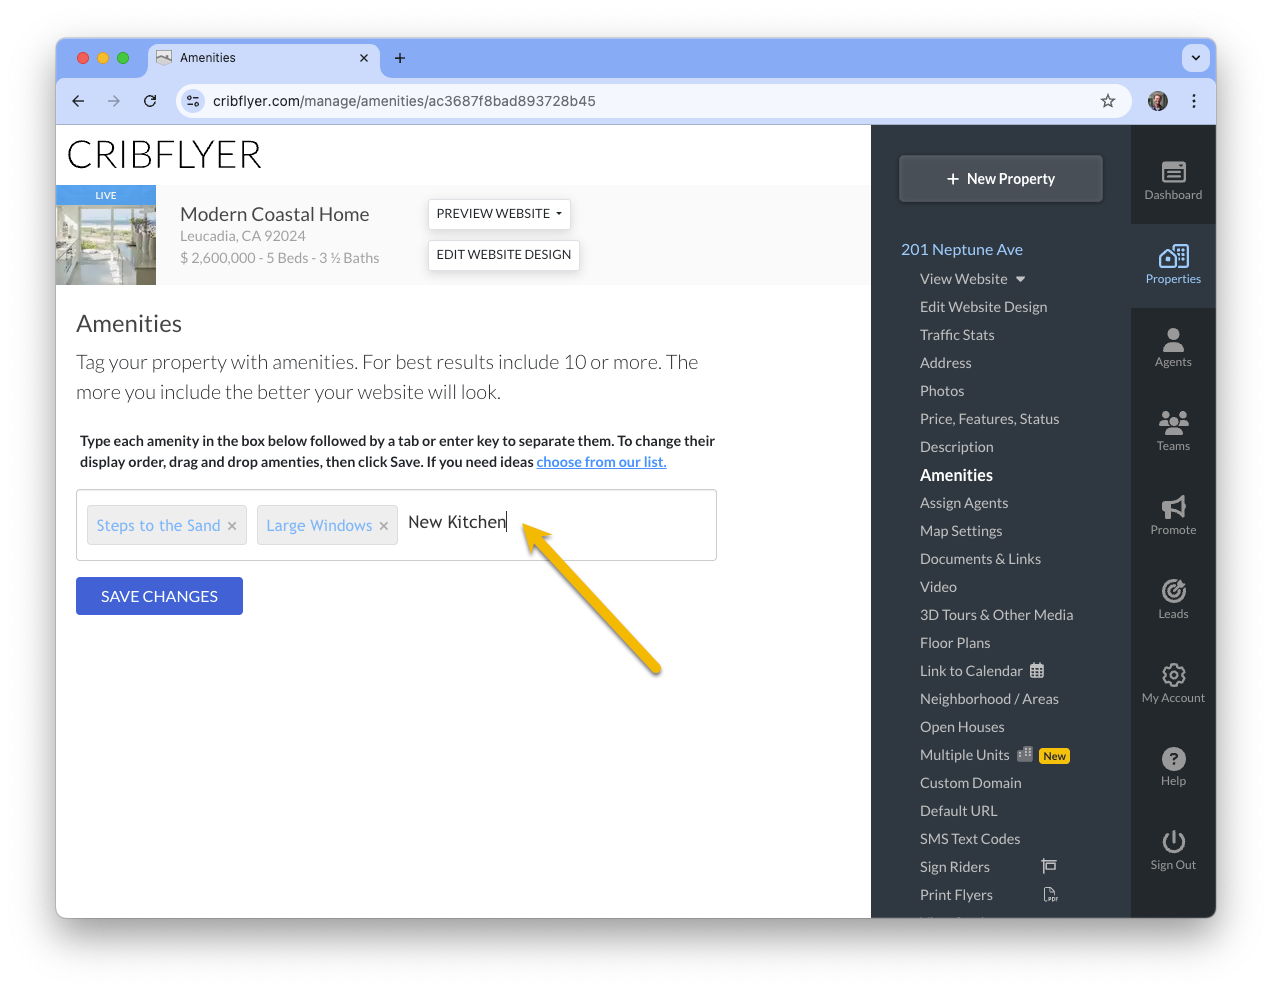Open the Agents icon

pyautogui.click(x=1173, y=340)
